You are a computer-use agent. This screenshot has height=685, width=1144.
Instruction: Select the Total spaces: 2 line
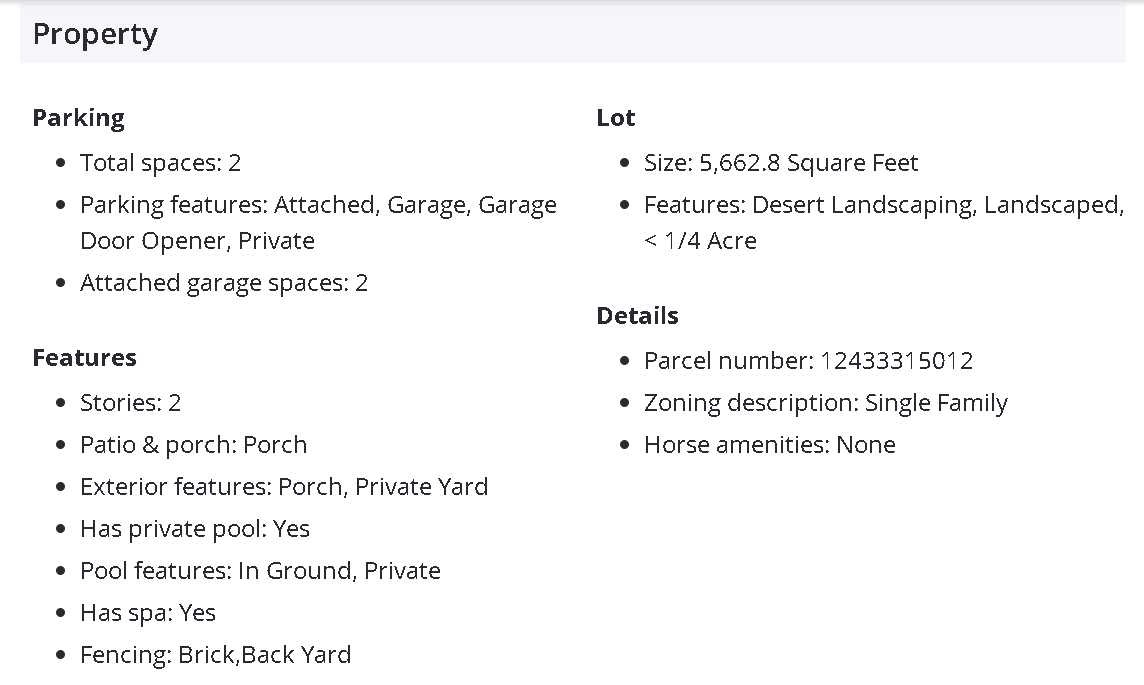(160, 163)
